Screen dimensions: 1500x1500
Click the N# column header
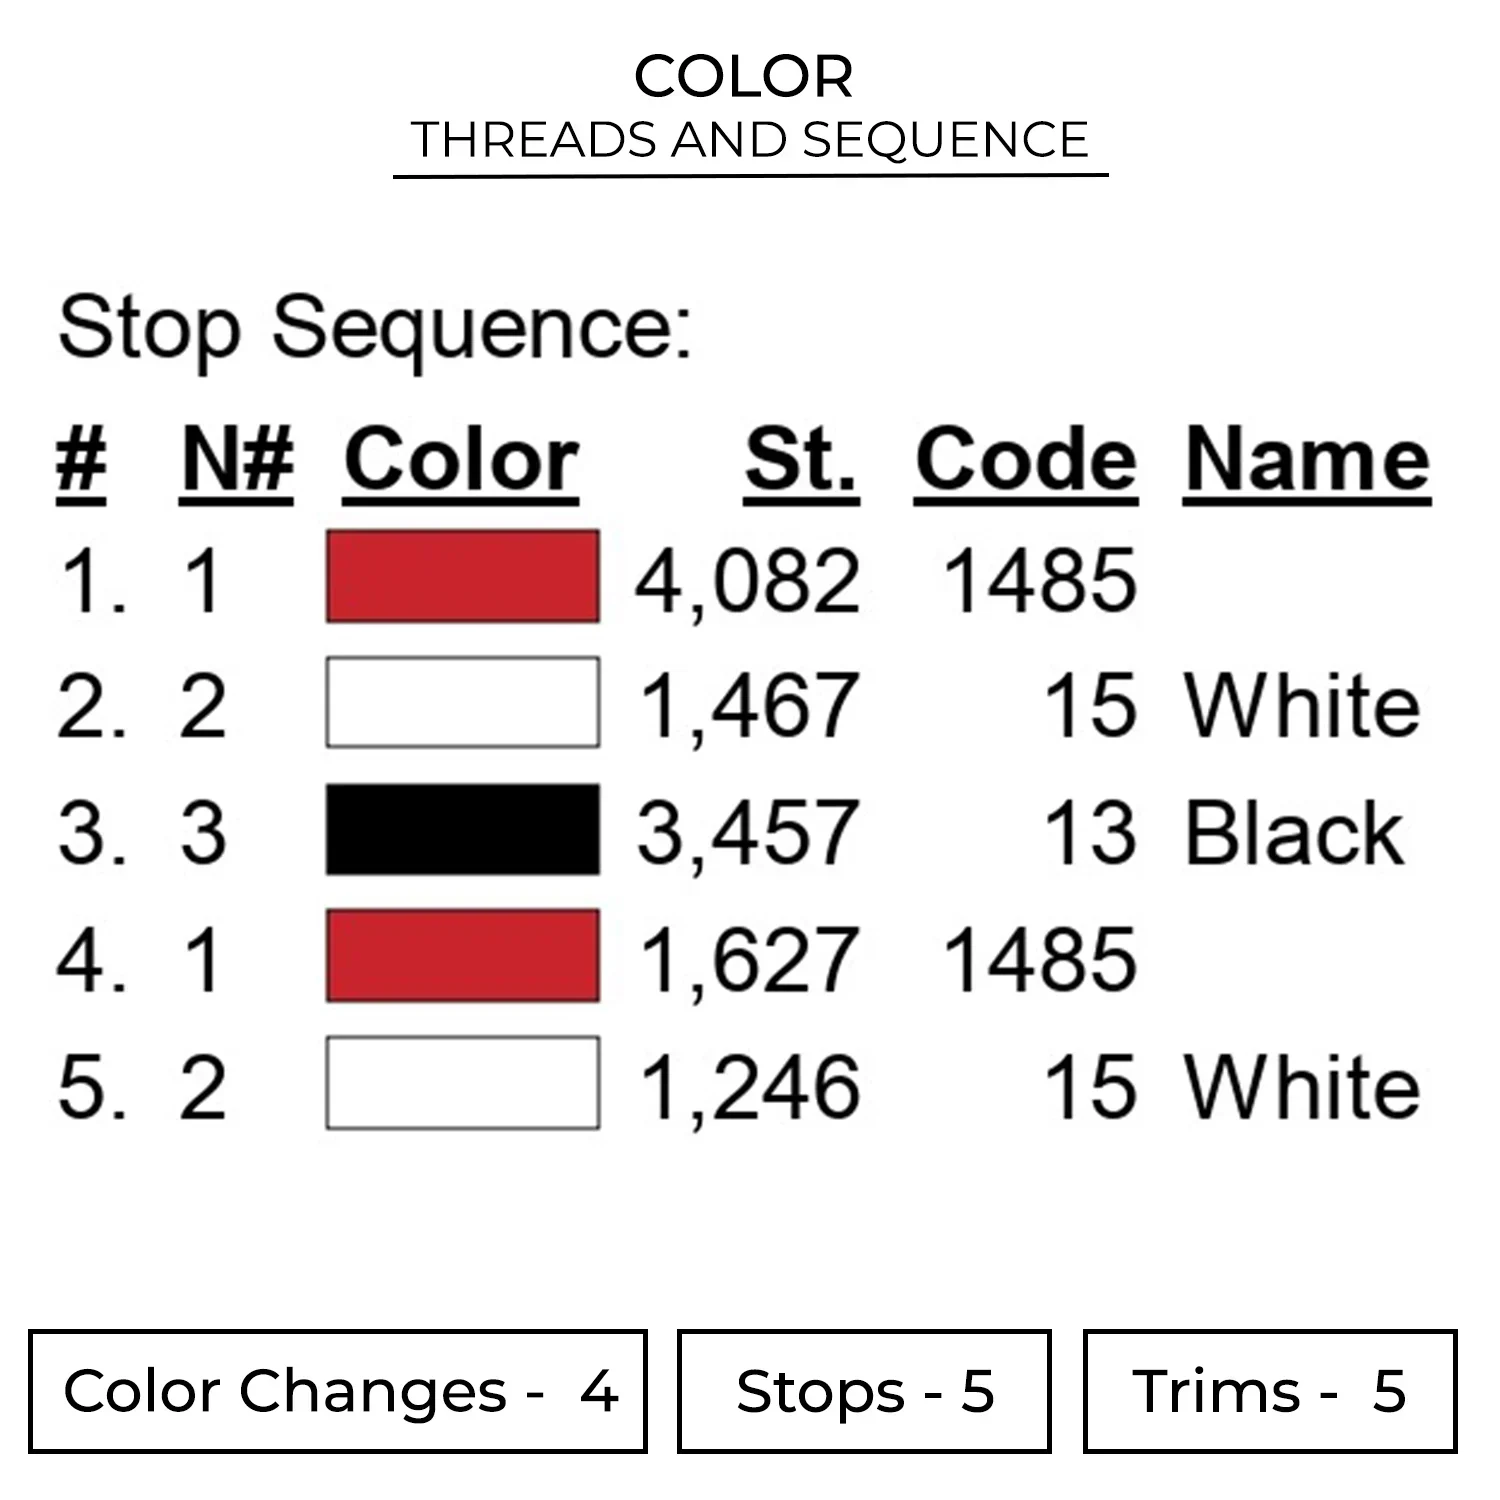click(237, 460)
